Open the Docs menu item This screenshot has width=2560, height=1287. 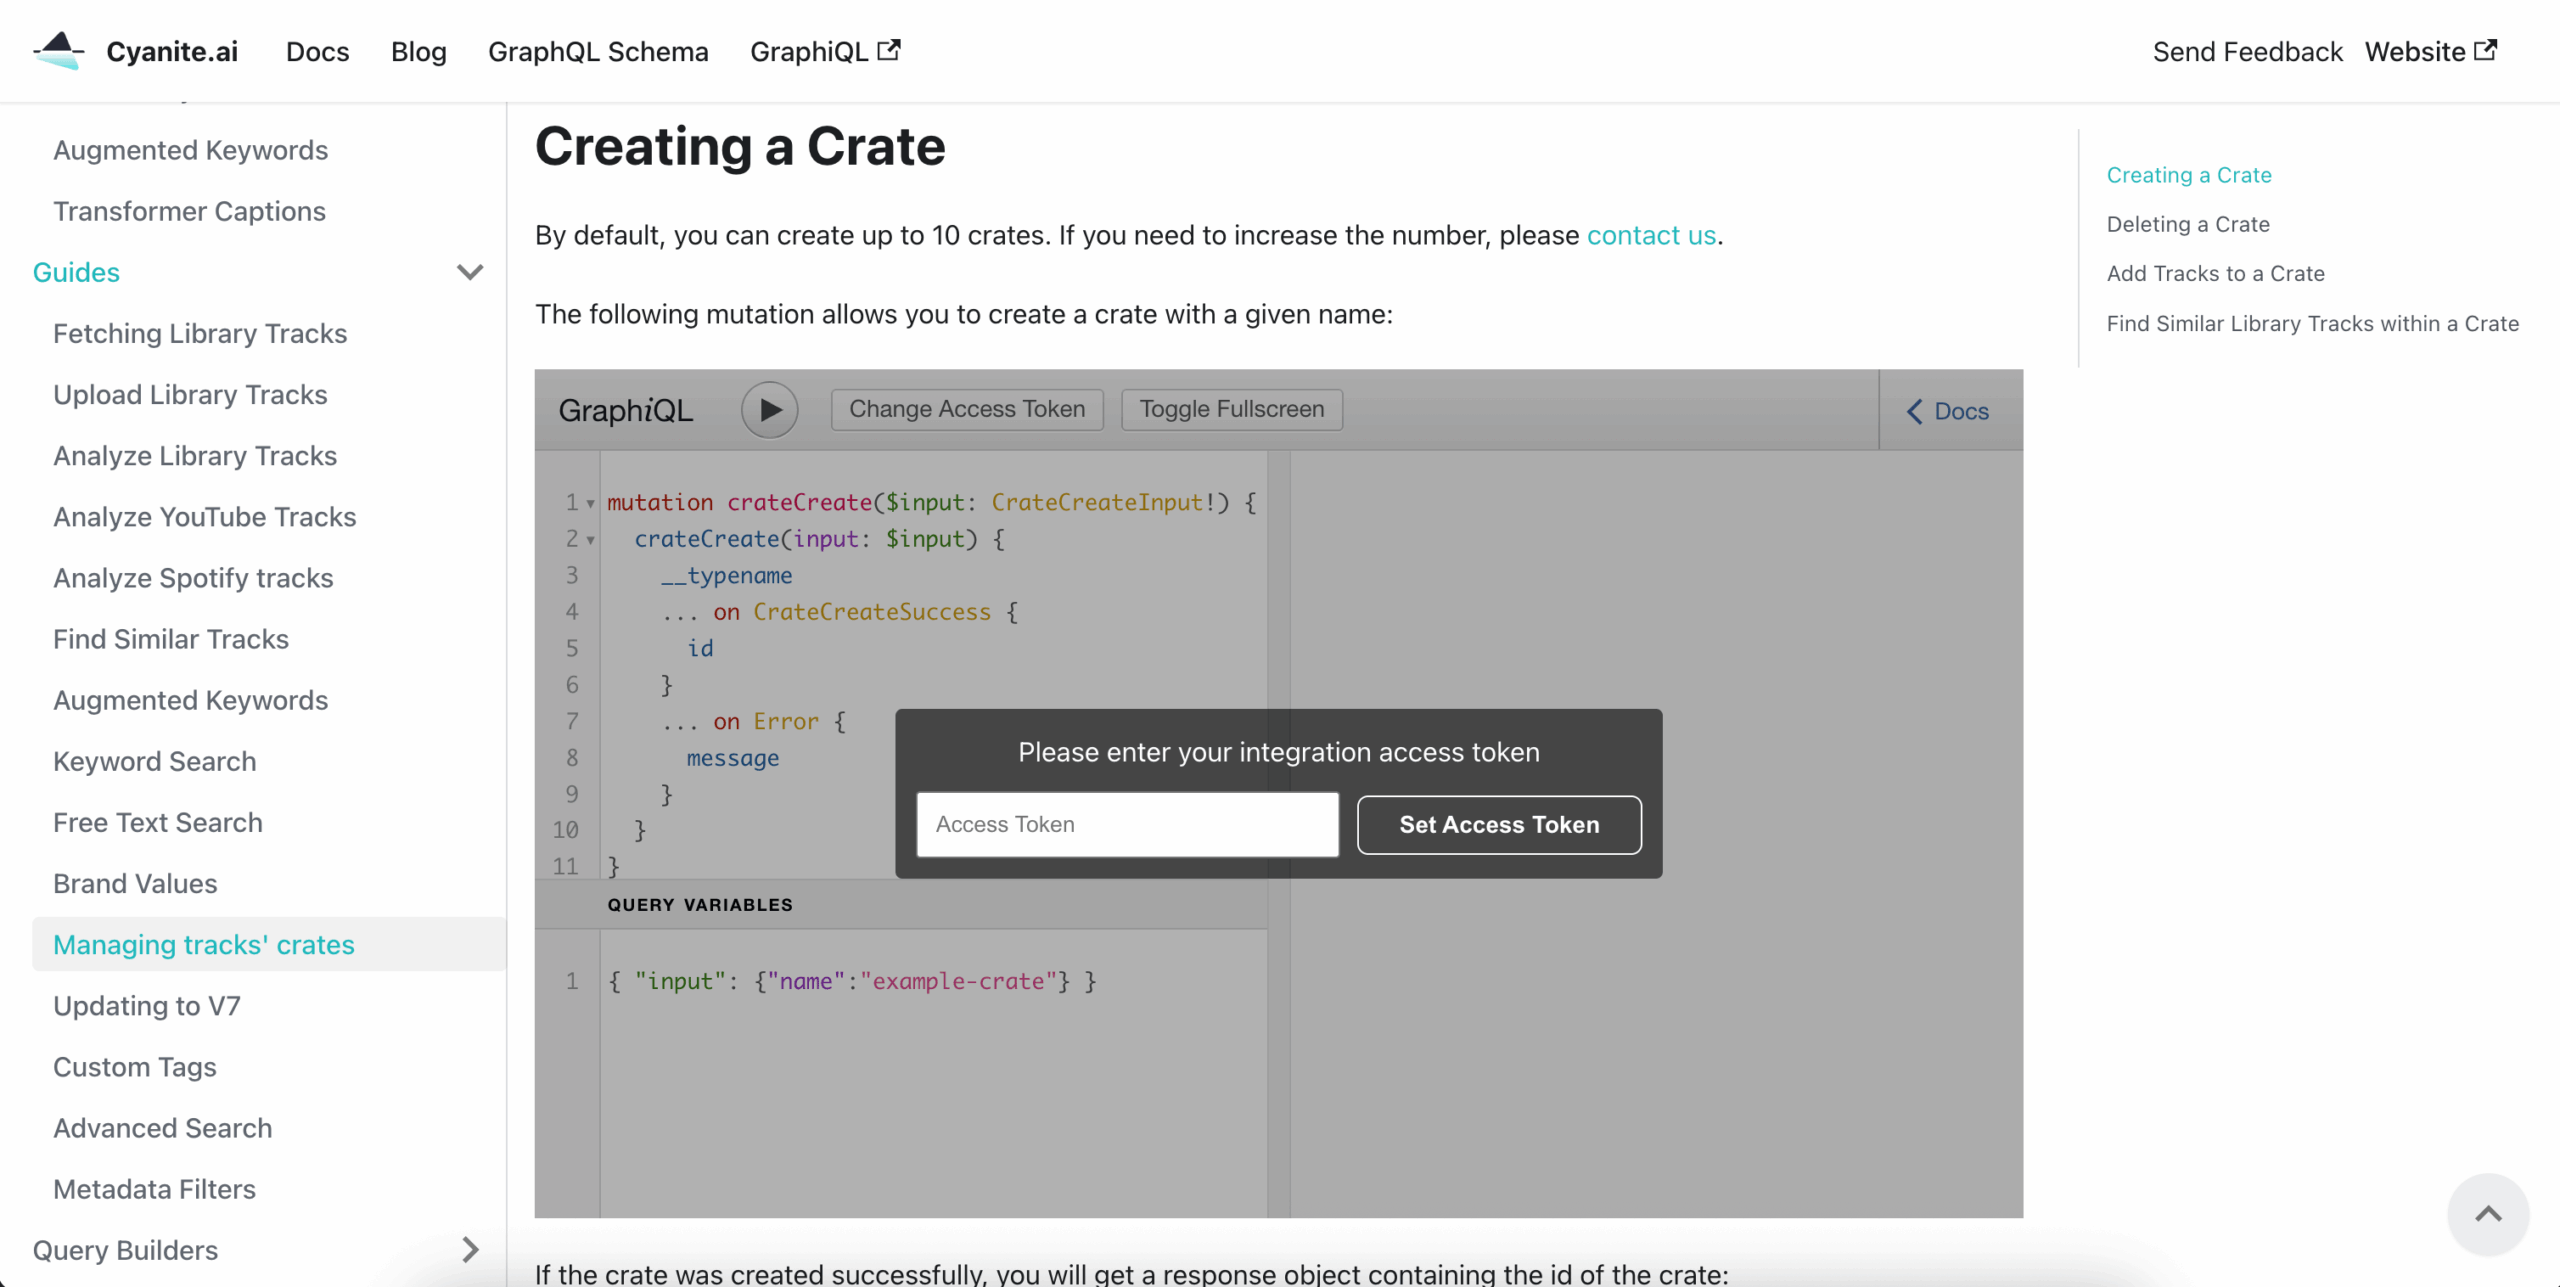[x=317, y=50]
